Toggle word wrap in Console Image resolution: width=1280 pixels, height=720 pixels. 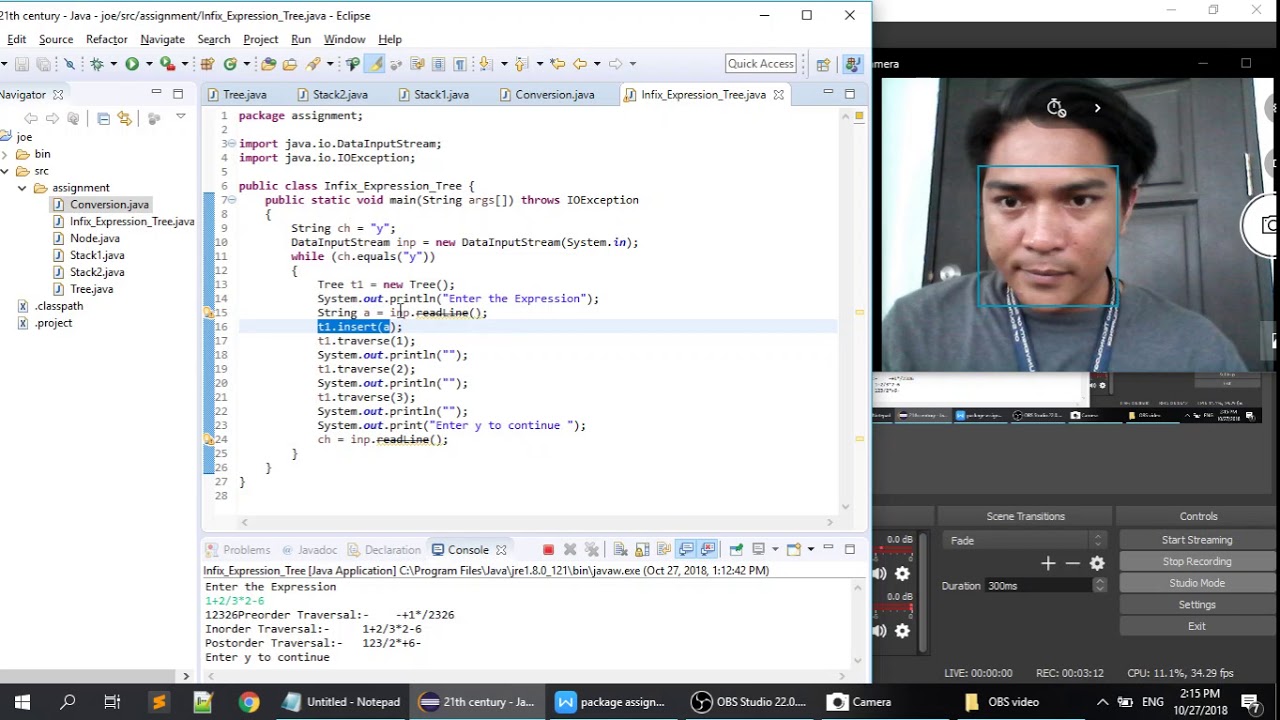664,549
